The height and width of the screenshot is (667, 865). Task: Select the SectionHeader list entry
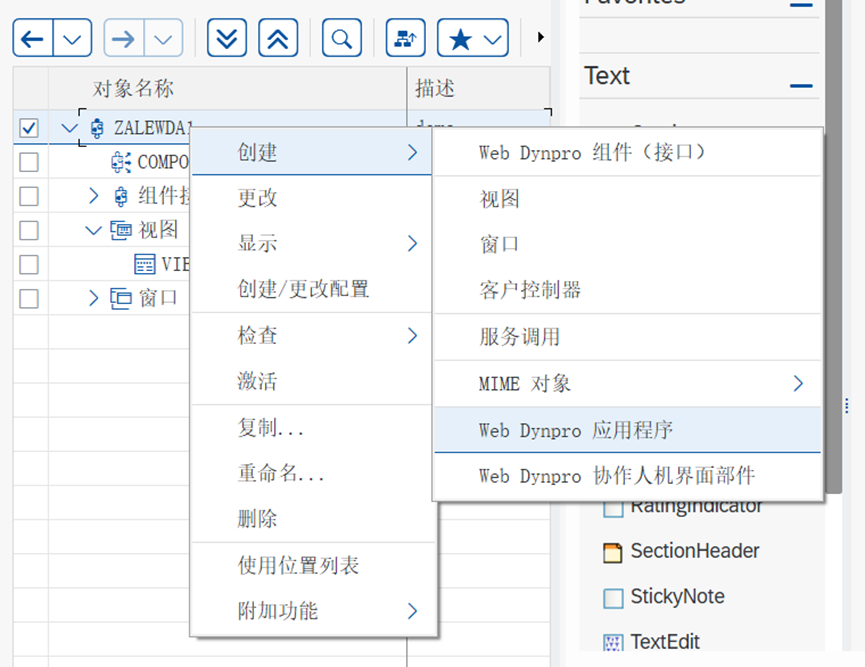click(695, 551)
